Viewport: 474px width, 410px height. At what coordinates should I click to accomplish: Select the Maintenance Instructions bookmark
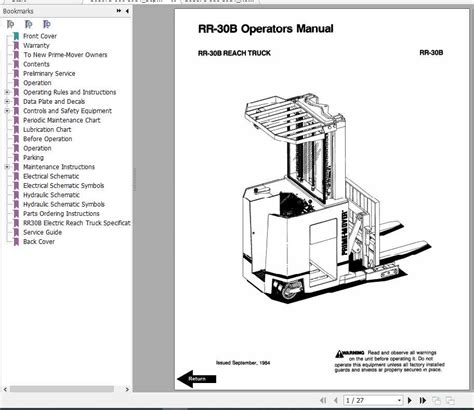click(59, 167)
